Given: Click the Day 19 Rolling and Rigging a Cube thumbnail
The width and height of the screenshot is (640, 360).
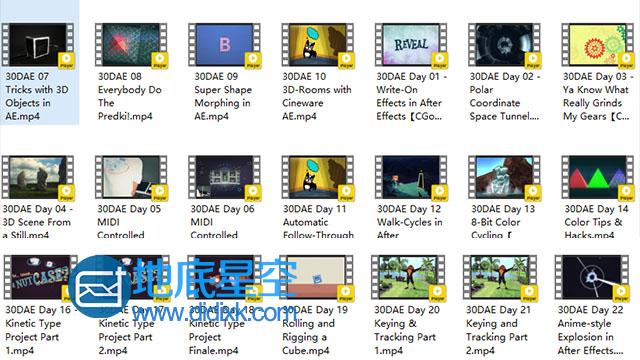Looking at the screenshot, I should click(x=316, y=278).
